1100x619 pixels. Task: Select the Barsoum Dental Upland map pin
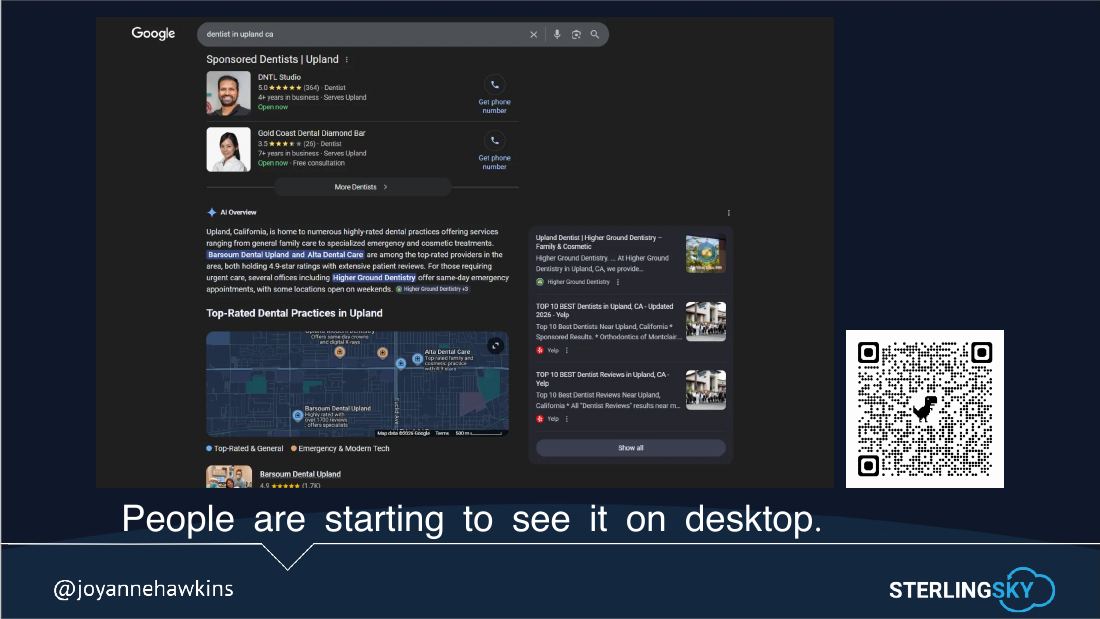coord(297,415)
